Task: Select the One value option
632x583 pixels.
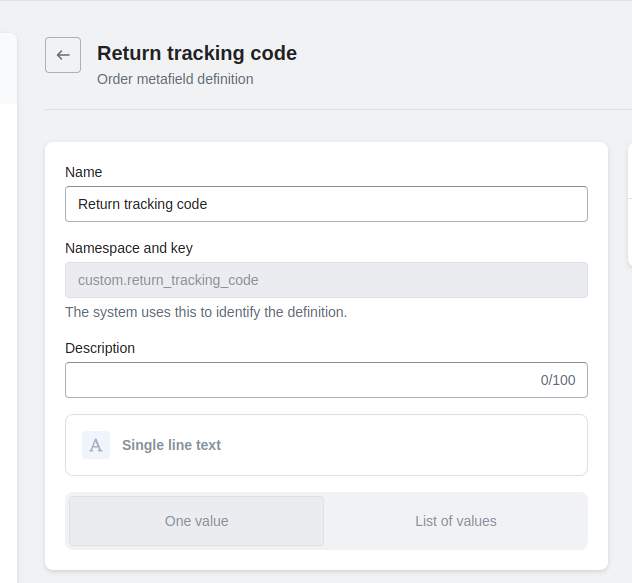Action: click(x=196, y=521)
